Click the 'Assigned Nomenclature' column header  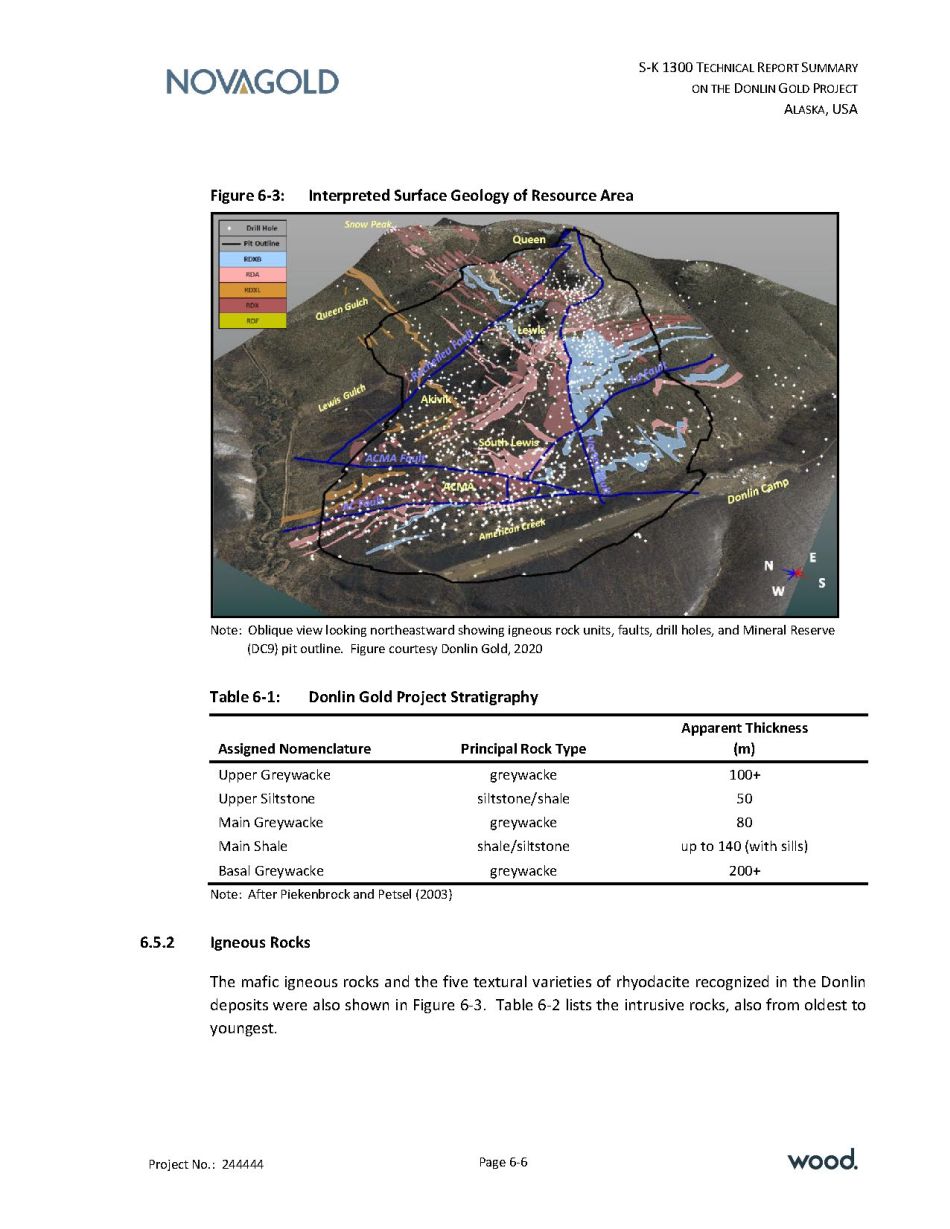[x=294, y=749]
